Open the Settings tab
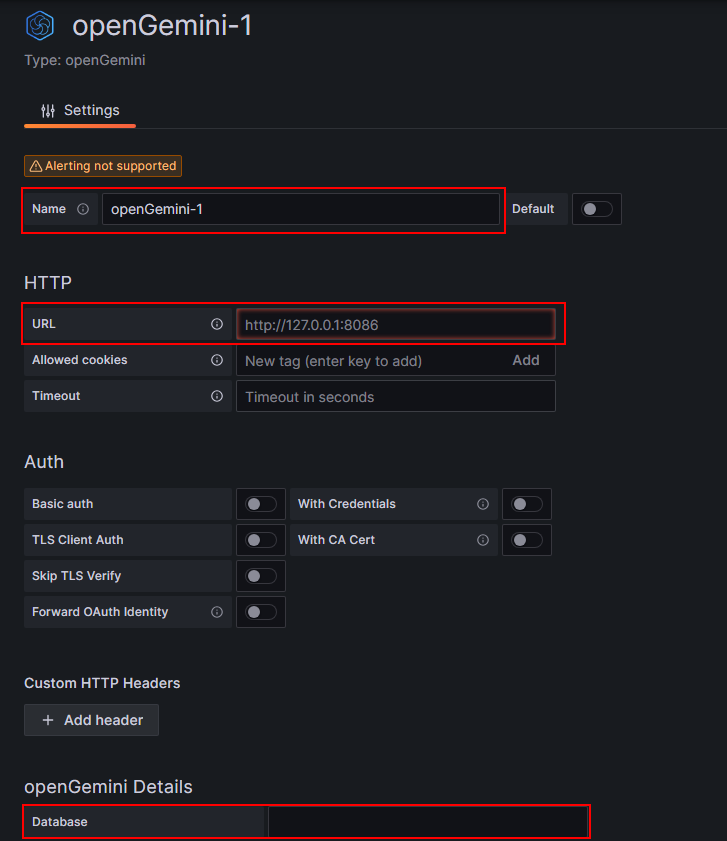Screen dimensions: 727x841 click(80, 110)
